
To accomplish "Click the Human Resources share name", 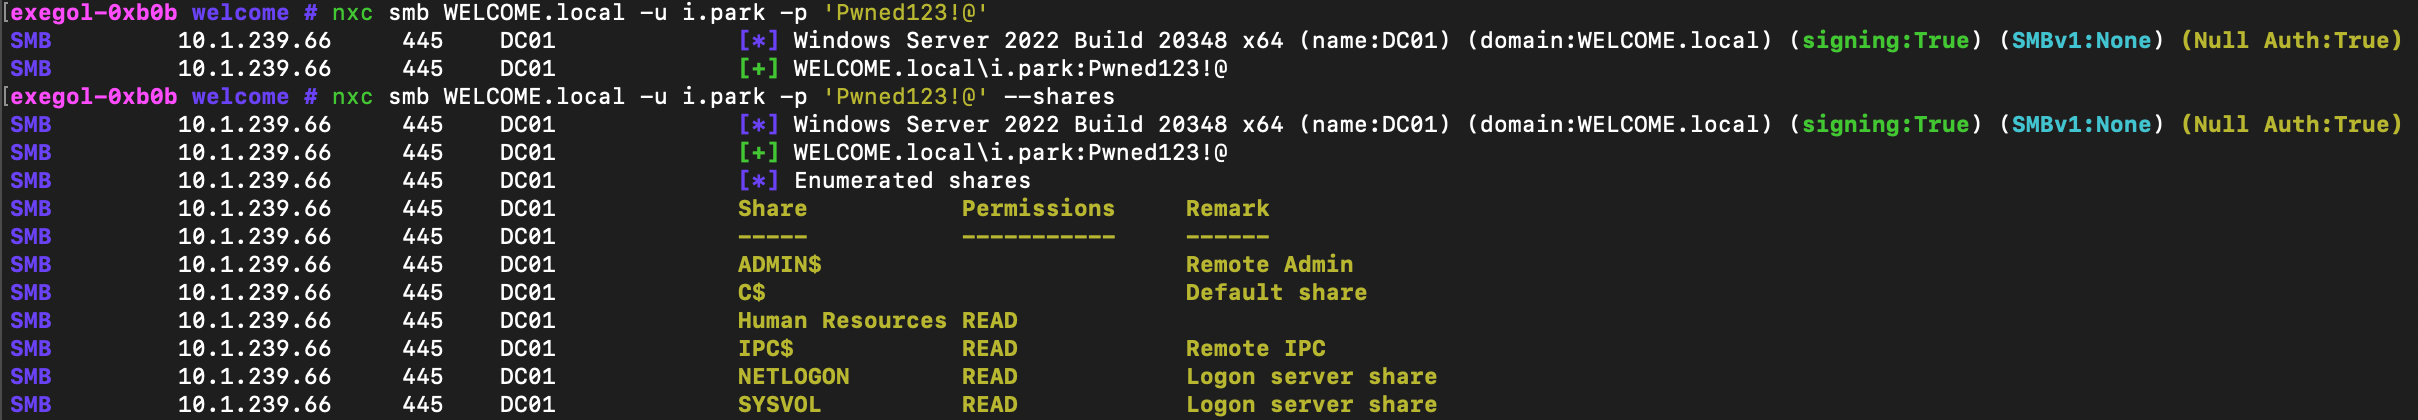I will tap(841, 321).
